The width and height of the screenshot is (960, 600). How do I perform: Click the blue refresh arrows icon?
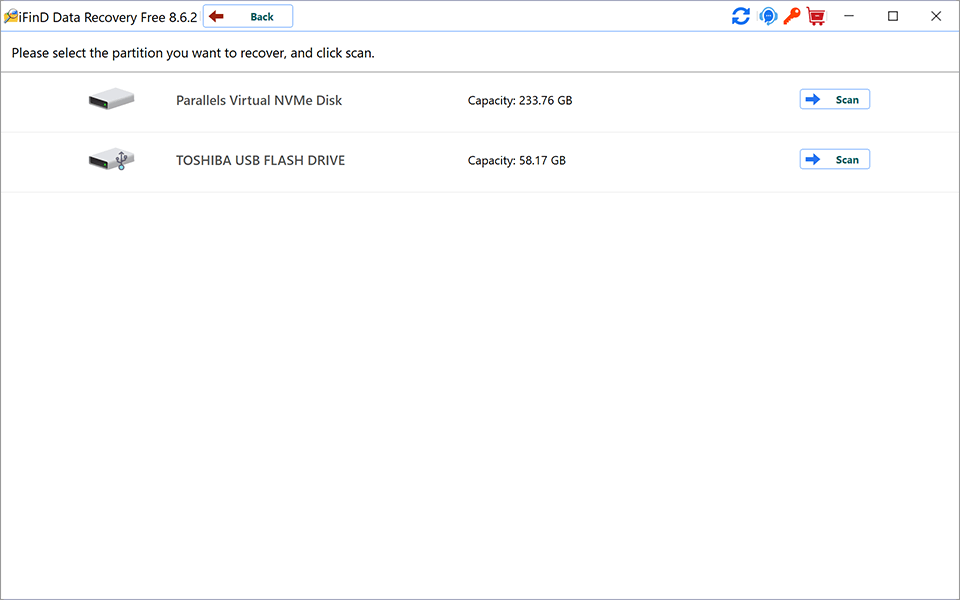tap(741, 17)
